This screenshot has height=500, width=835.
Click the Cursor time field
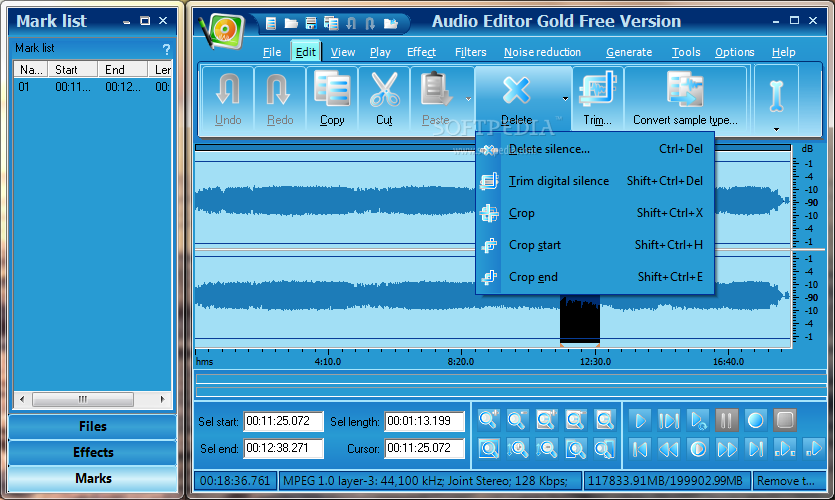click(x=424, y=448)
